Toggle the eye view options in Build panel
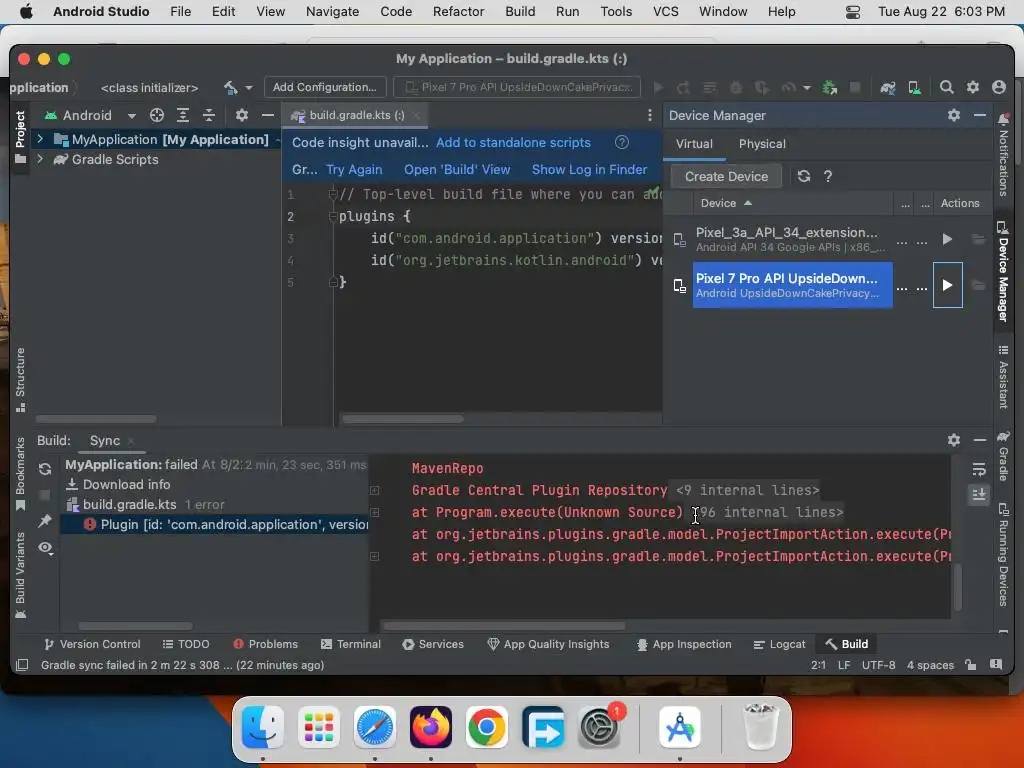This screenshot has width=1024, height=768. click(44, 547)
